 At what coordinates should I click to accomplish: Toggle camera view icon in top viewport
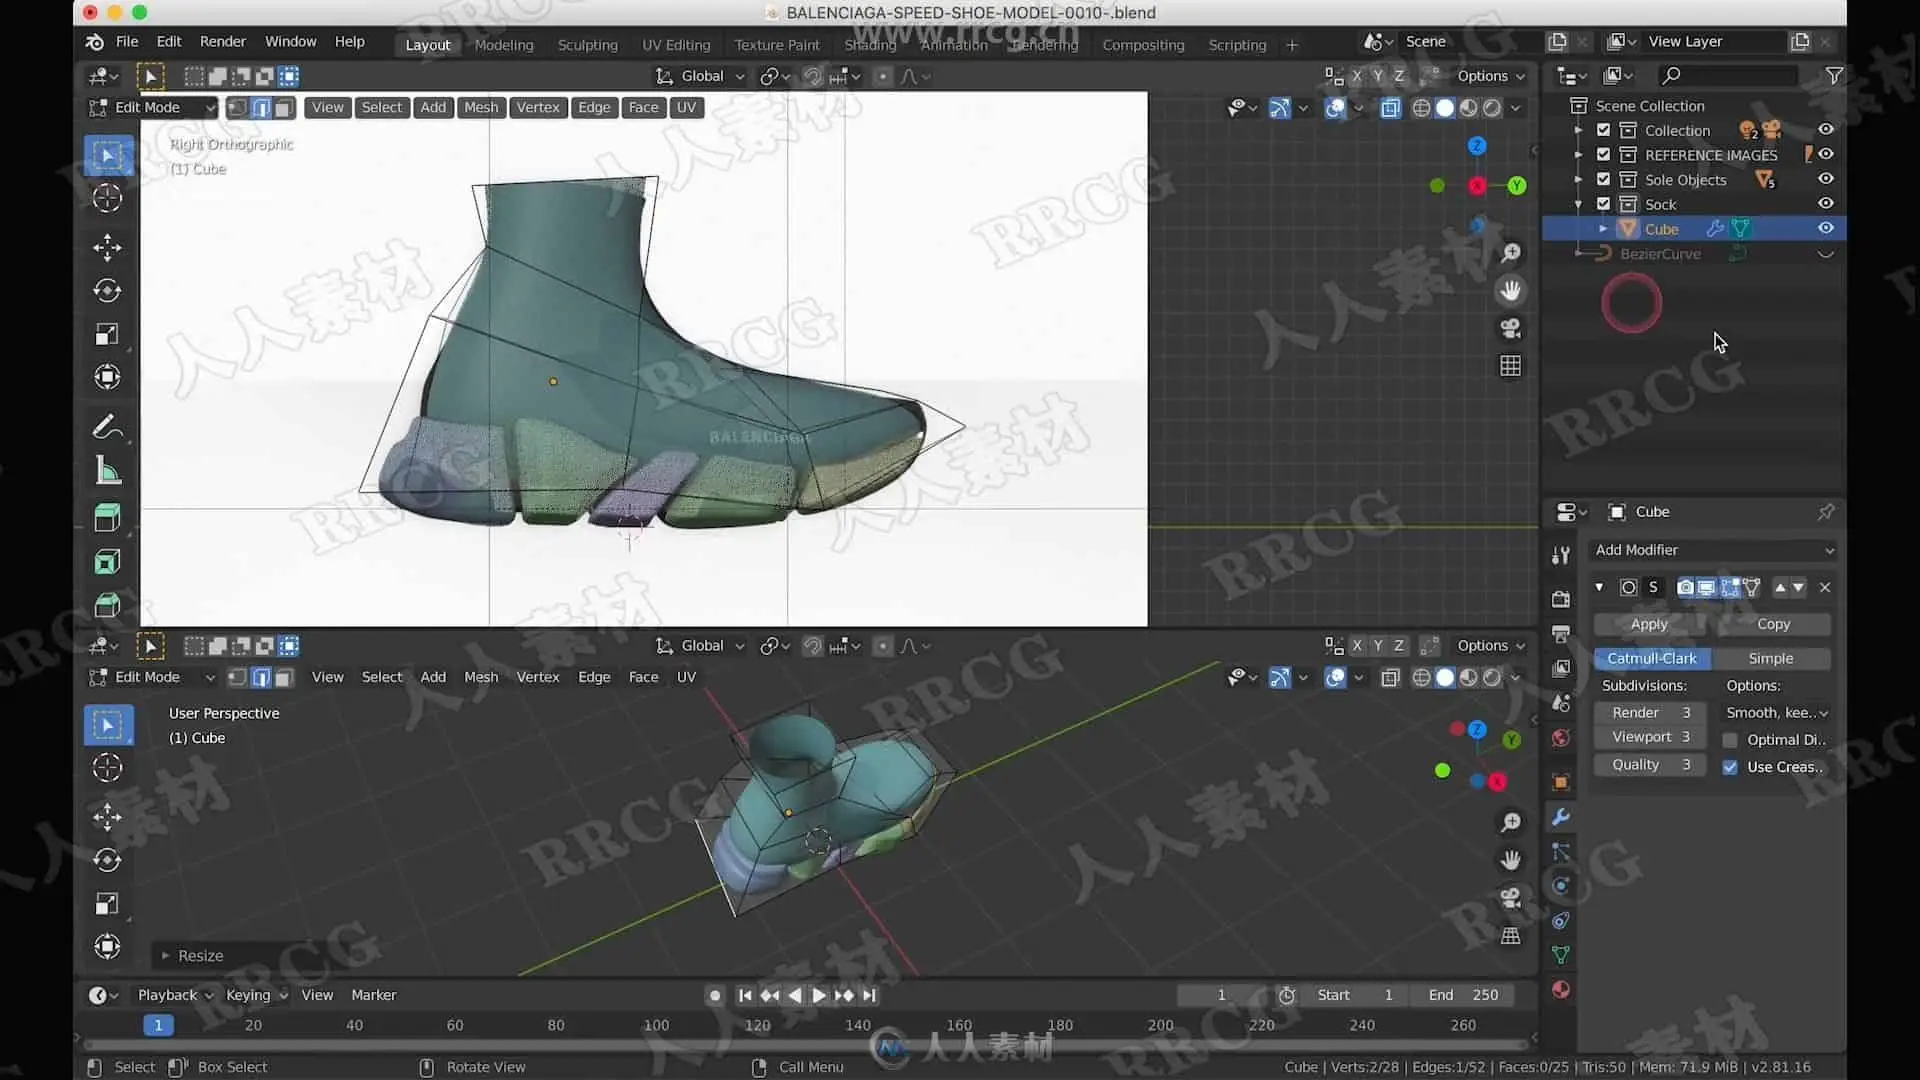(1510, 328)
